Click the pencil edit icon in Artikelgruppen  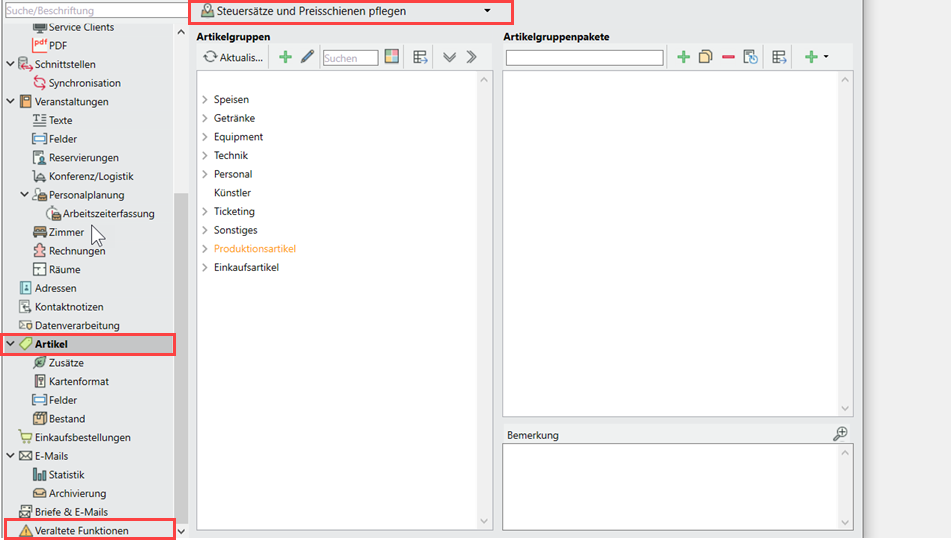click(307, 58)
